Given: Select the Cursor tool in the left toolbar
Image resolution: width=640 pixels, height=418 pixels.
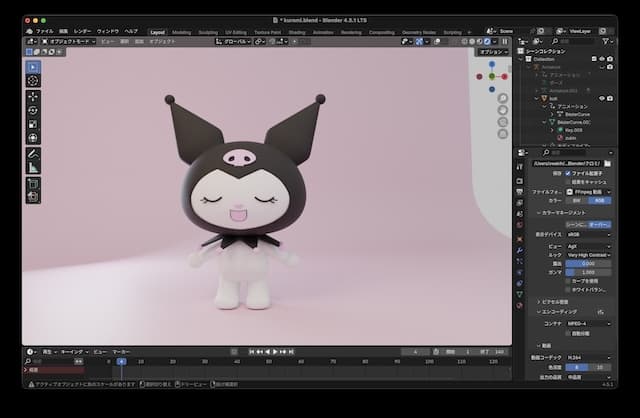Looking at the screenshot, I should tap(33, 80).
